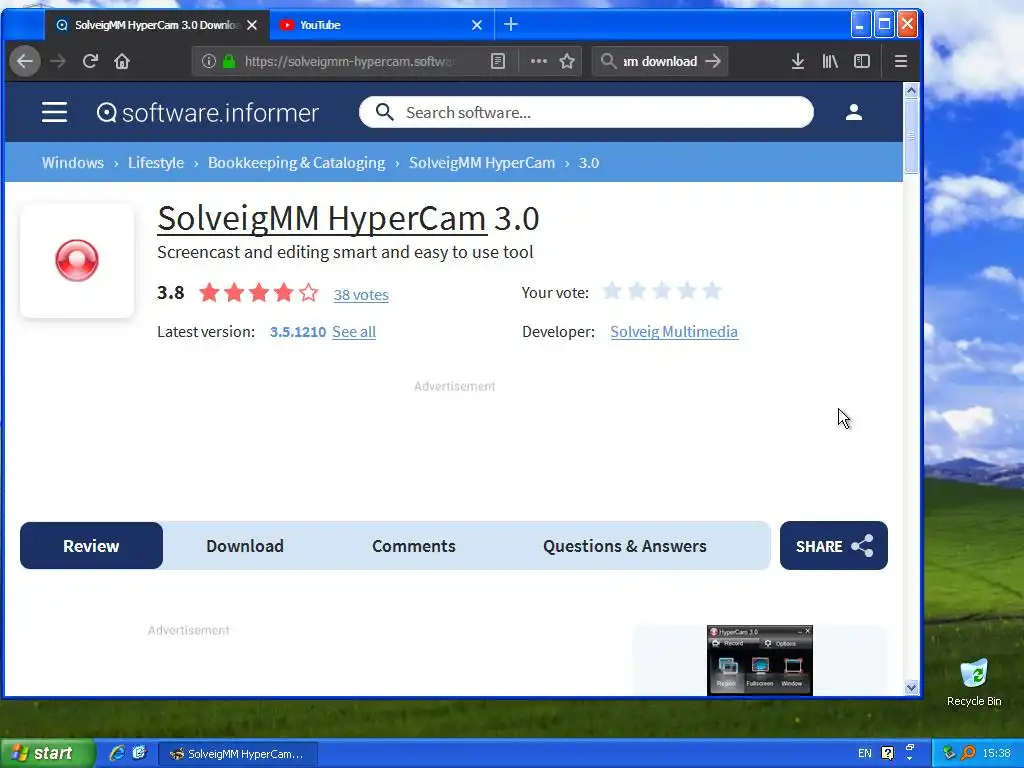This screenshot has height=768, width=1024.
Task: Click the HyperCam red record app icon
Action: pos(77,261)
